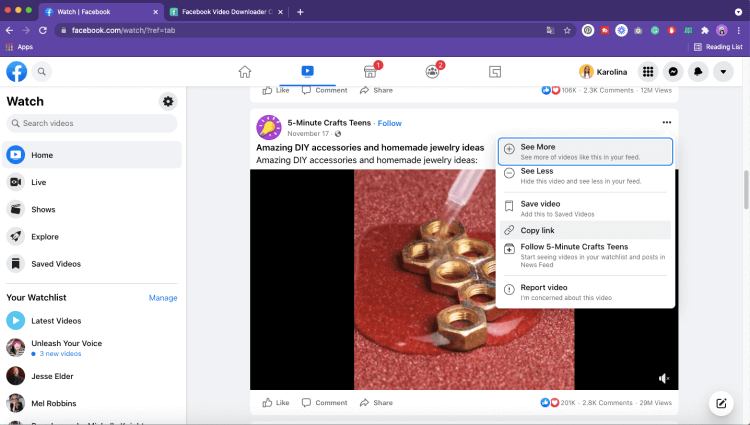Open the Extensions puzzle icon

tap(705, 30)
